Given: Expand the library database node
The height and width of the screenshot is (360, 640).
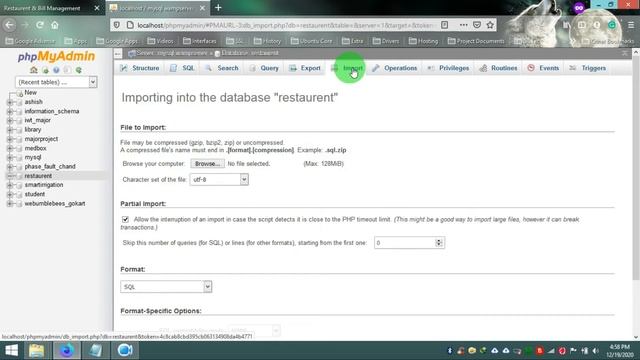Looking at the screenshot, I should (x=10, y=130).
